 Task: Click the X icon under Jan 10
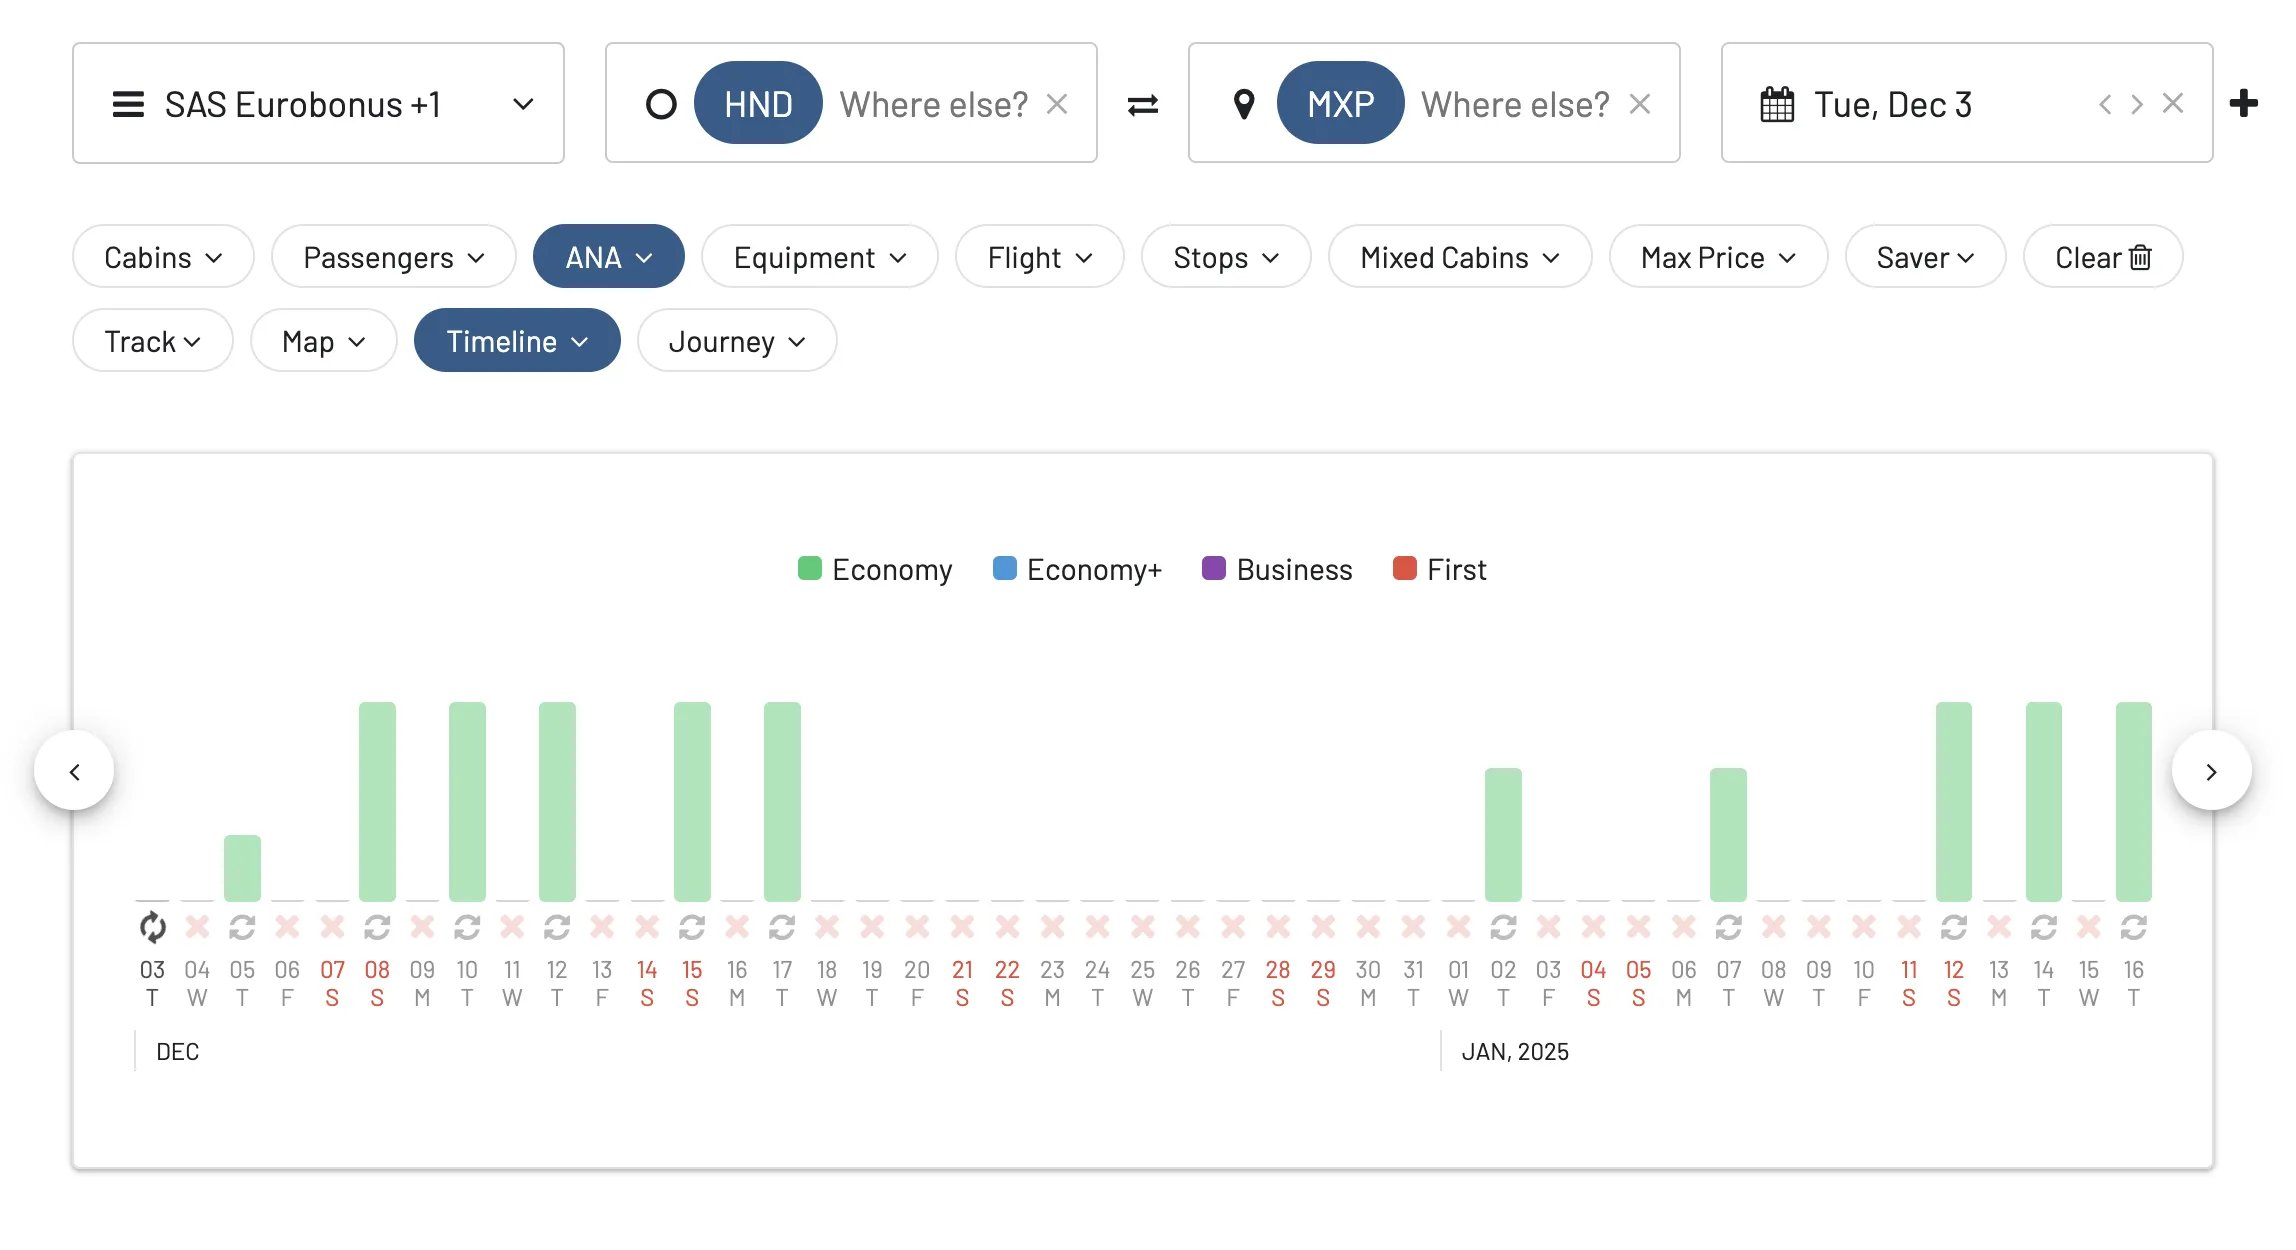point(1863,927)
